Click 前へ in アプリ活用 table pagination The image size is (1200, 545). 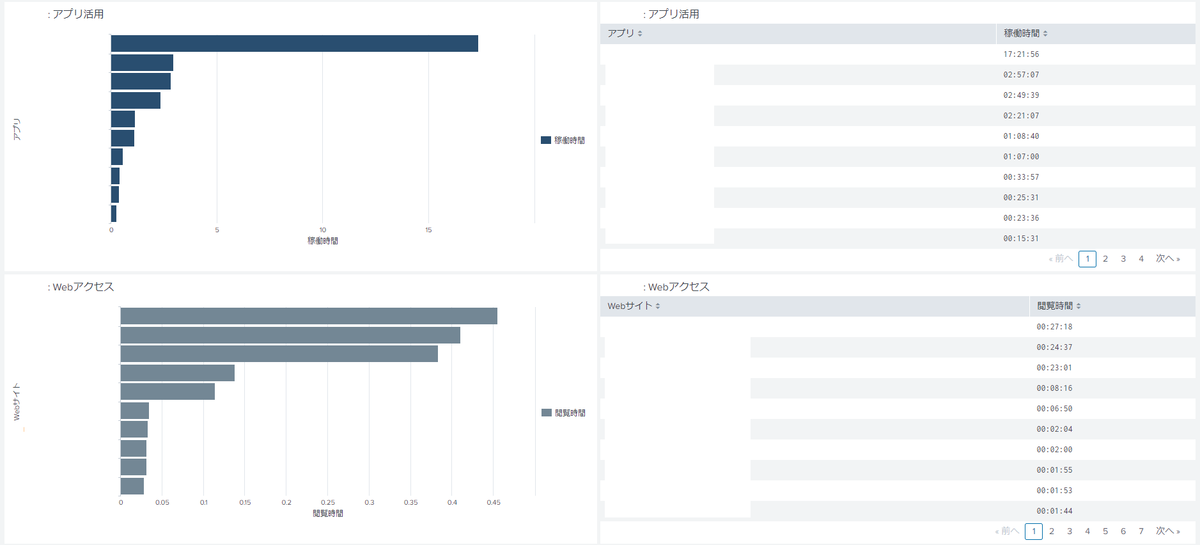[1061, 259]
